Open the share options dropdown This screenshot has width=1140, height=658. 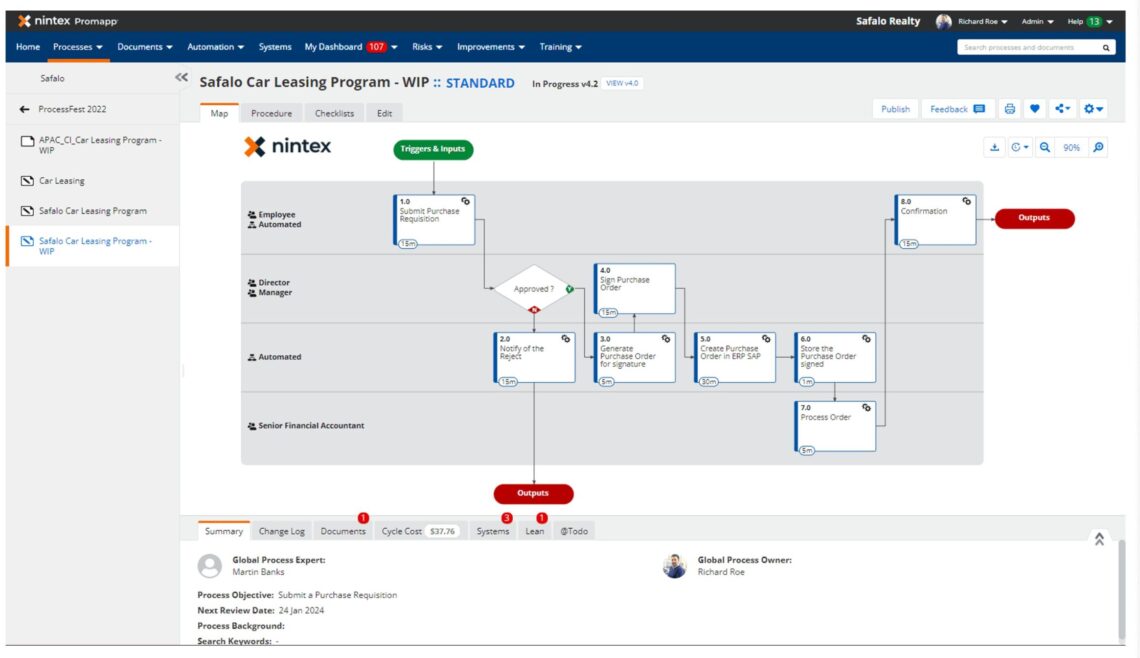[x=1062, y=109]
